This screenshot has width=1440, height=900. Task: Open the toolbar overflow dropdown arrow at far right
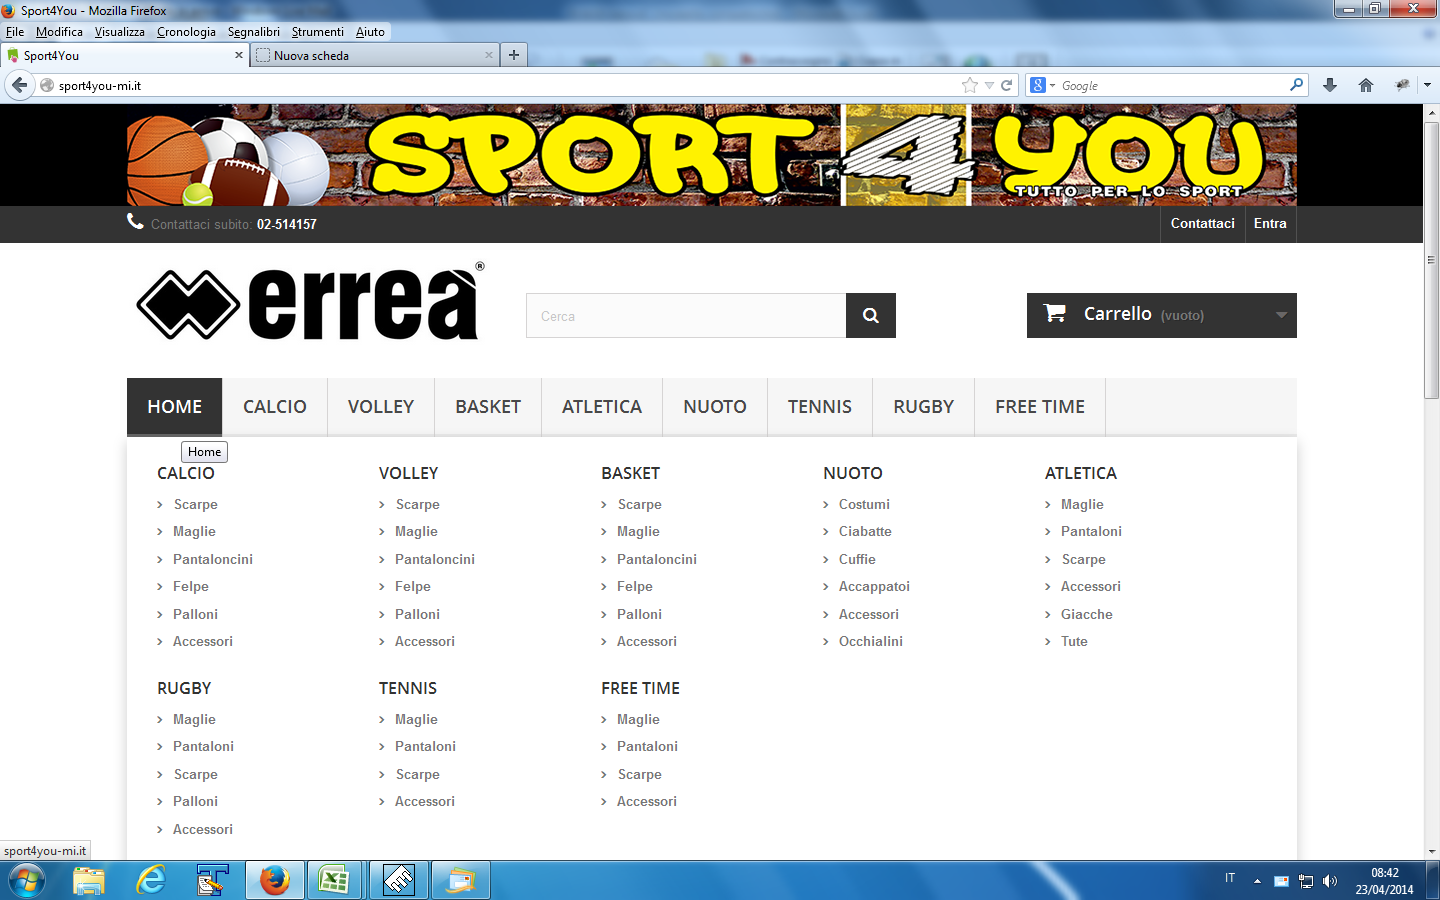point(1427,85)
